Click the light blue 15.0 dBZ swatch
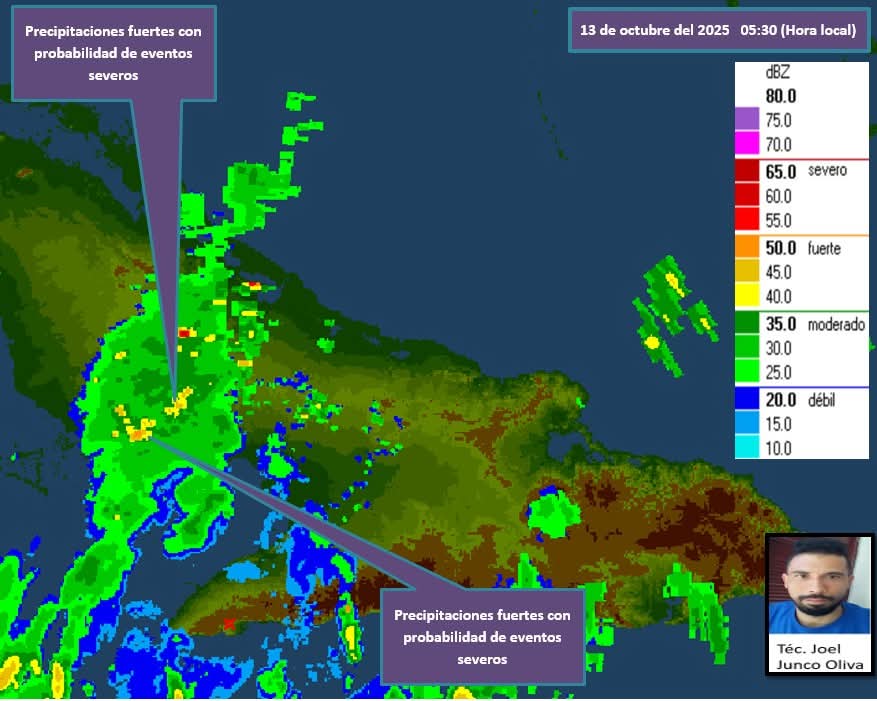 (x=748, y=424)
